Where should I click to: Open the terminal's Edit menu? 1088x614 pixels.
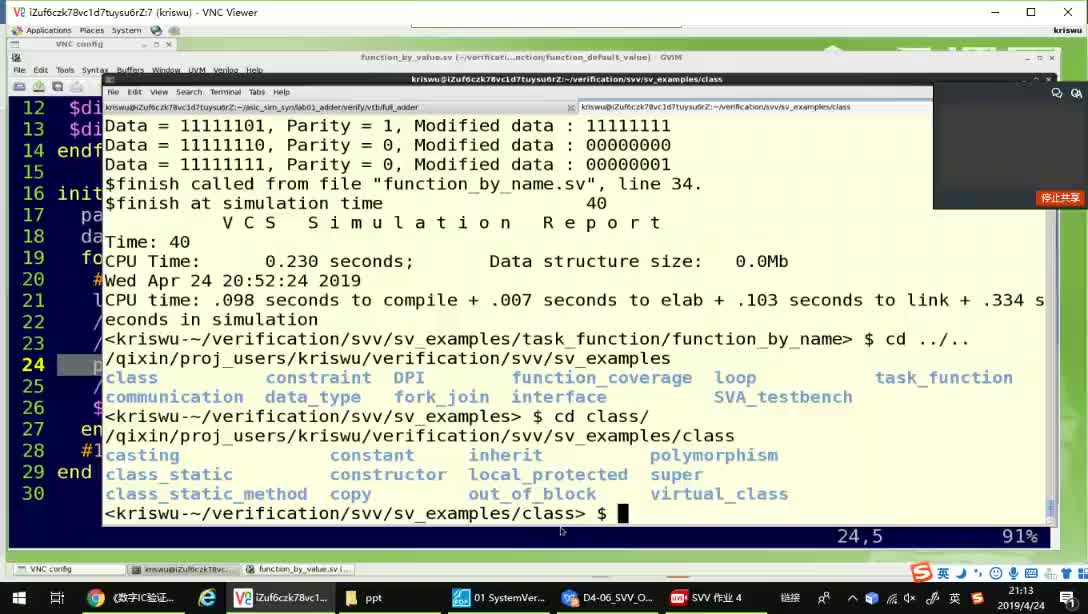[135, 92]
